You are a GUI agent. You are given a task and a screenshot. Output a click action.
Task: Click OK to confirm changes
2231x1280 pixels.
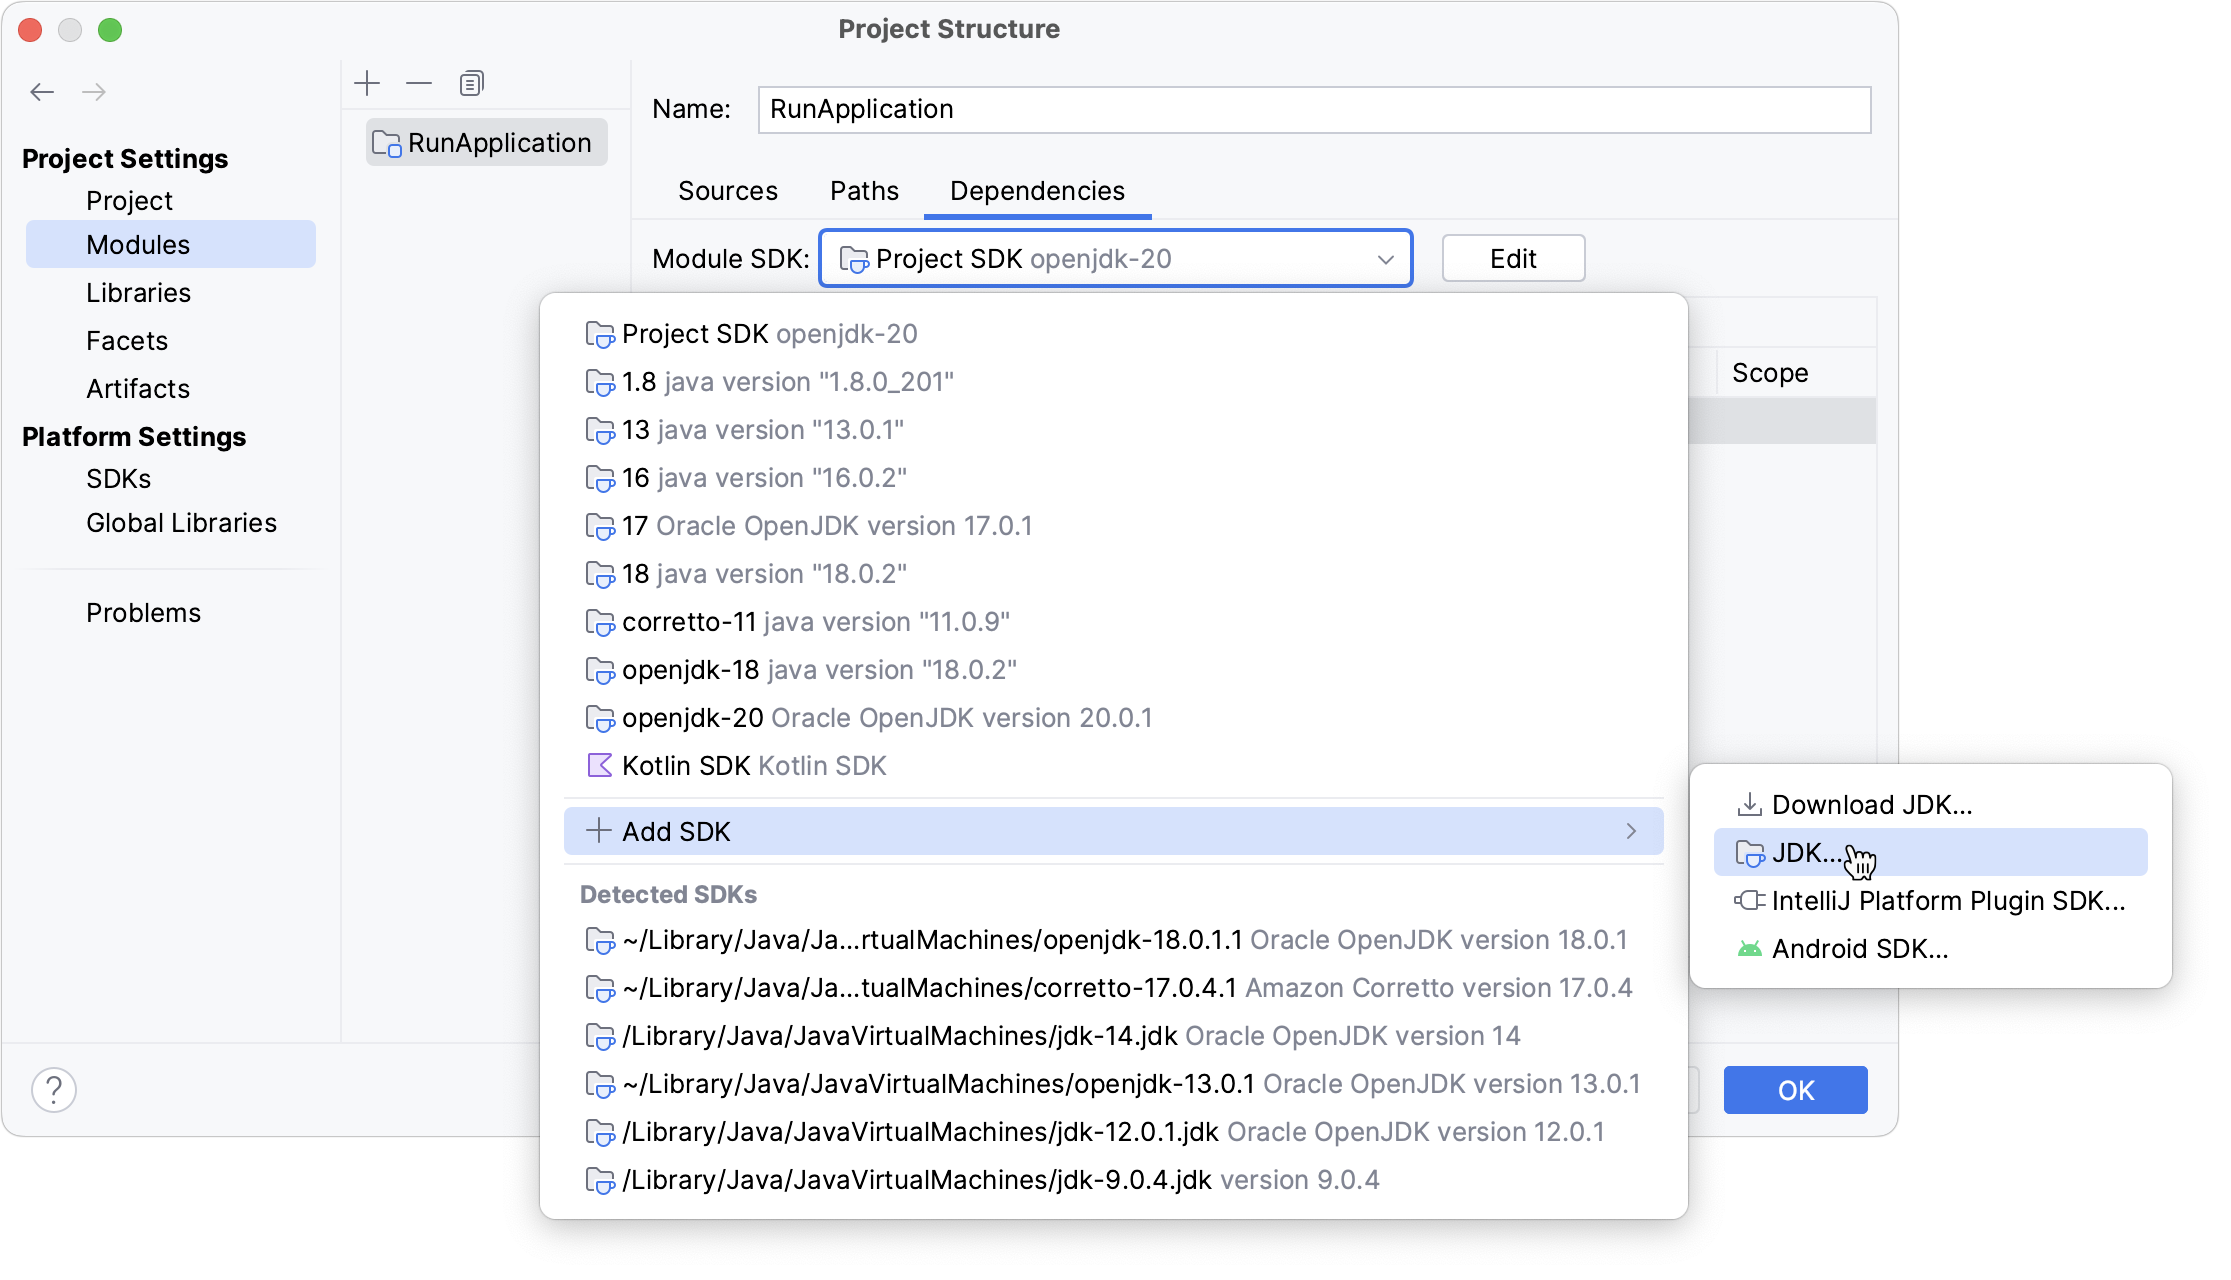[1796, 1090]
